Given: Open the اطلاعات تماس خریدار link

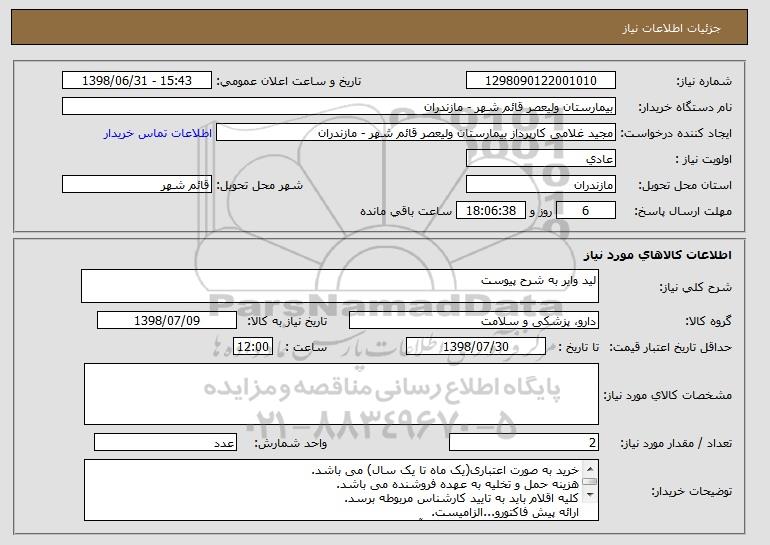Looking at the screenshot, I should 158,133.
